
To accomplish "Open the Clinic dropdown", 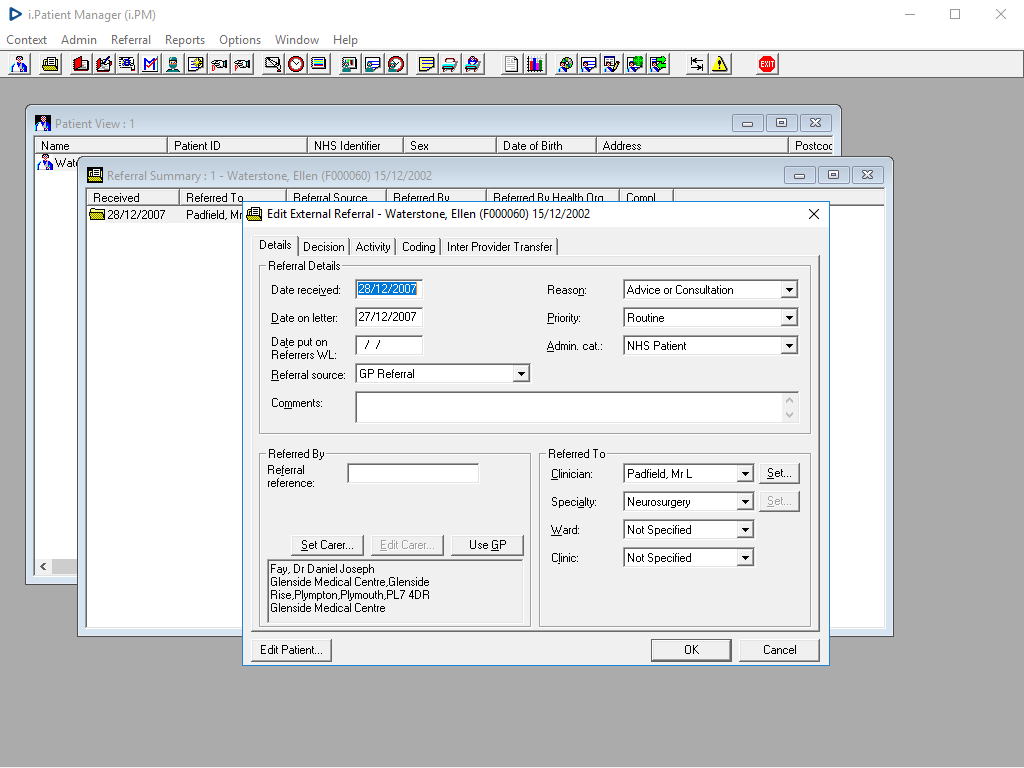I will click(x=744, y=558).
